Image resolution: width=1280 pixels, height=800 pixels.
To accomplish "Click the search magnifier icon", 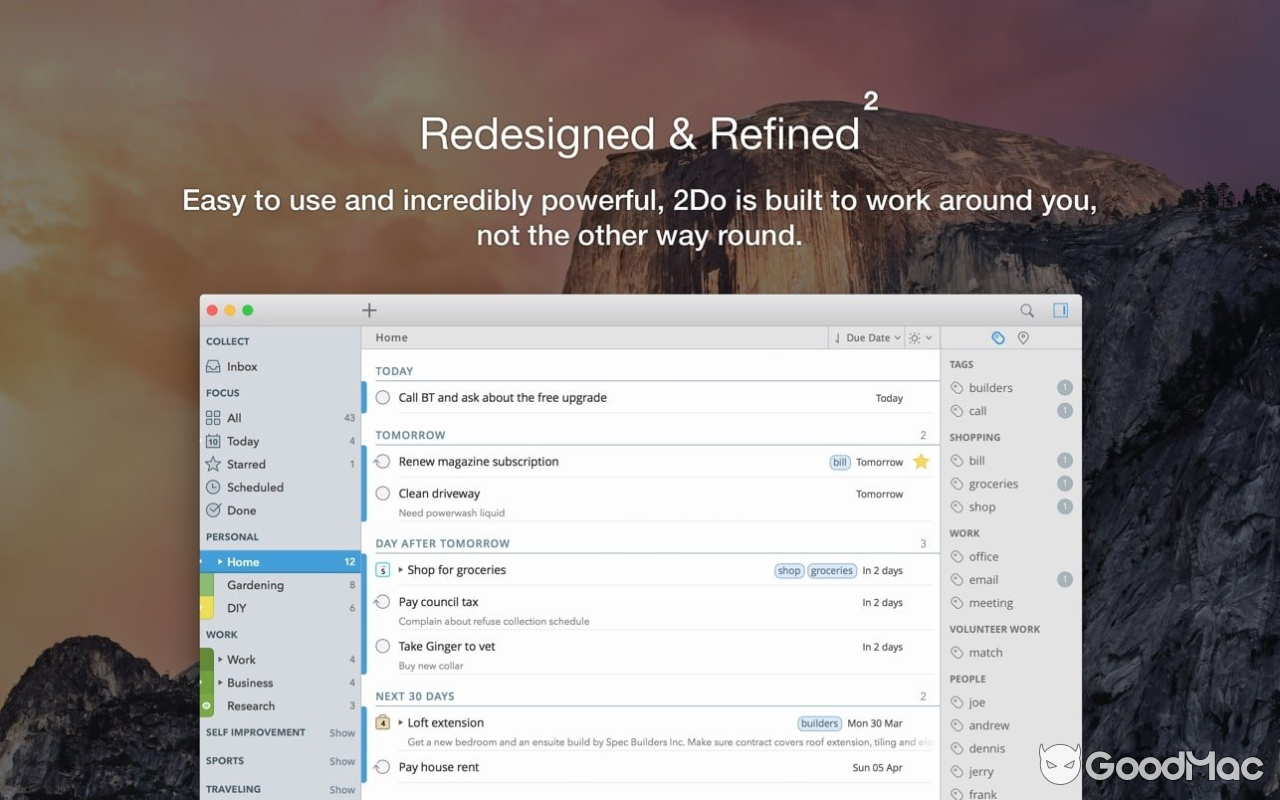I will click(x=1026, y=310).
